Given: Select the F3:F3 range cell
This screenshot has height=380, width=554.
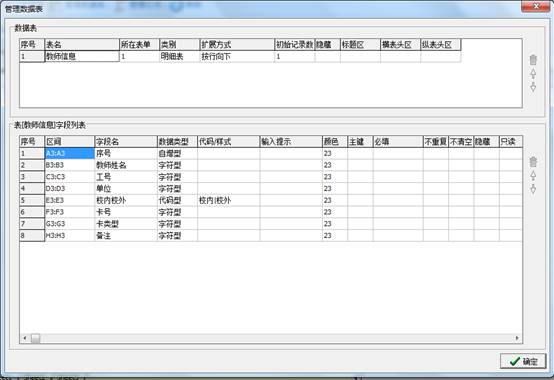Looking at the screenshot, I should tap(70, 212).
